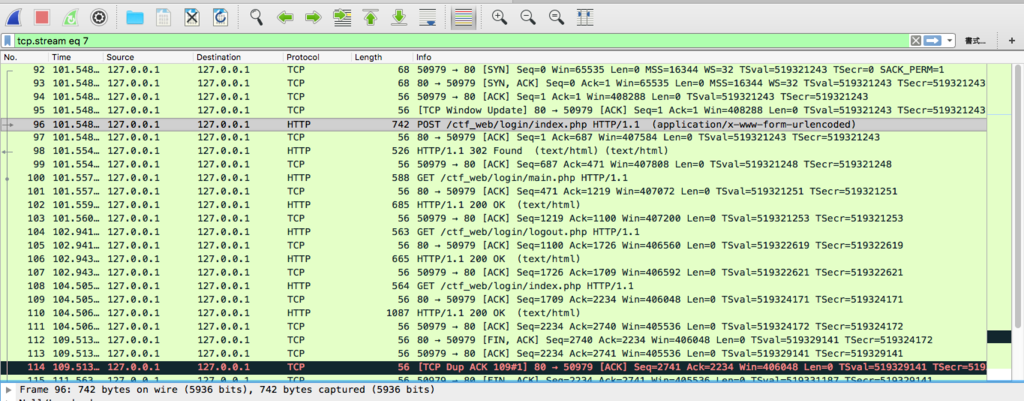Open display filter bookmarks icon
Viewport: 1024px width, 401px height.
coord(7,40)
